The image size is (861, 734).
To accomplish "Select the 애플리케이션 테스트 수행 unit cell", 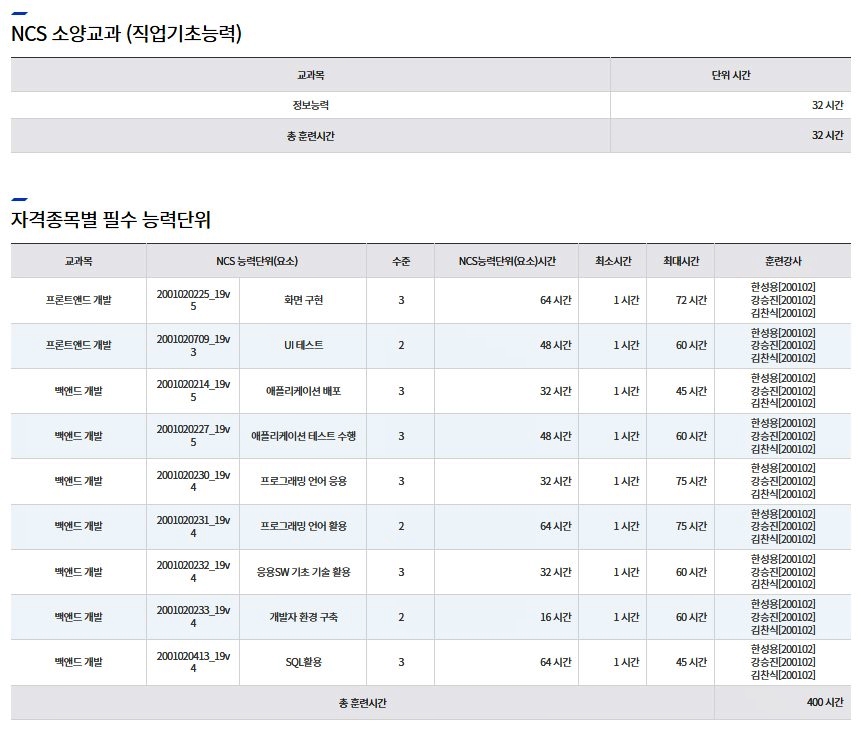I will click(303, 436).
